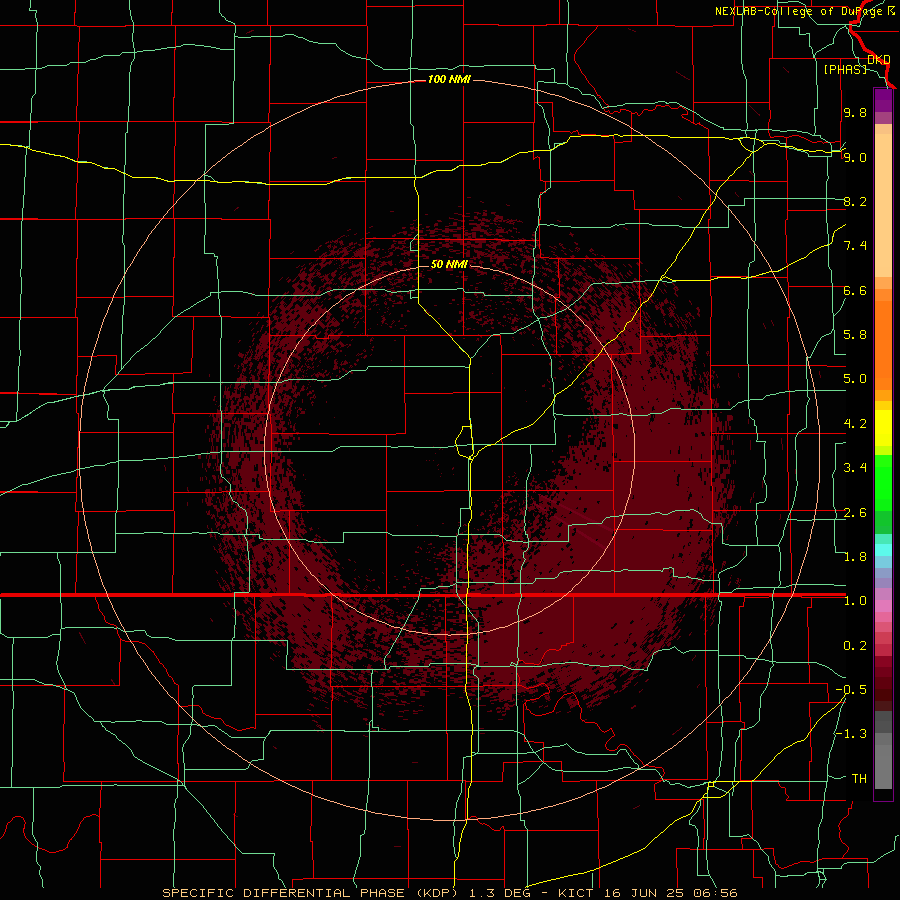Click the 0.2 value on color scale
The width and height of the screenshot is (900, 900).
point(855,646)
